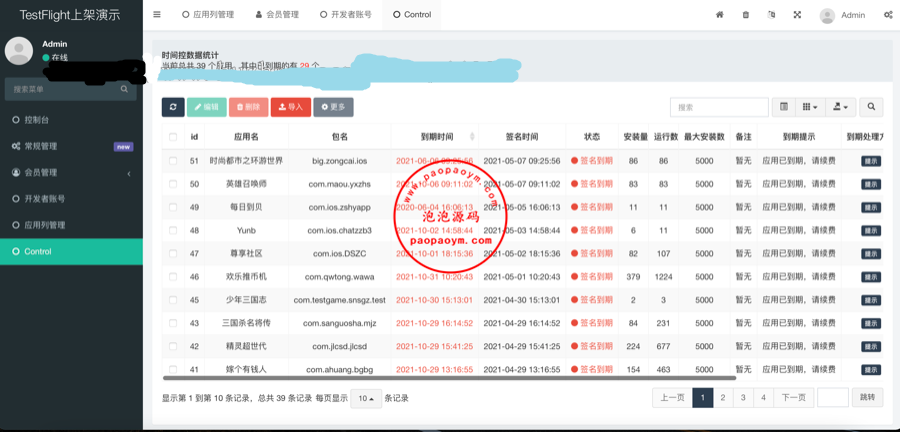
Task: Go to the next page with 下一页
Action: [793, 398]
